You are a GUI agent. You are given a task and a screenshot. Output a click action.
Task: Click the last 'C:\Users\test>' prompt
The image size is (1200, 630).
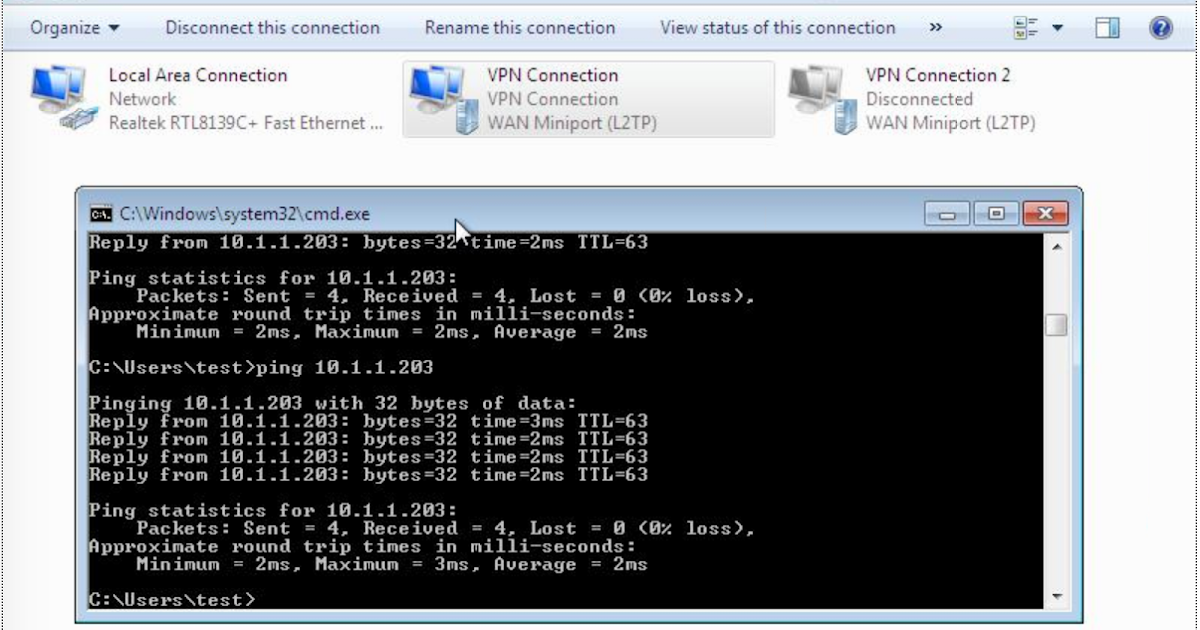(x=172, y=600)
